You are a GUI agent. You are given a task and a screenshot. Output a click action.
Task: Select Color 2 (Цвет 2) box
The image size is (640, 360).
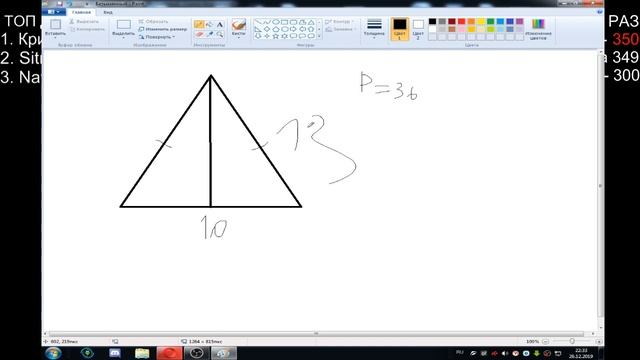tap(418, 29)
